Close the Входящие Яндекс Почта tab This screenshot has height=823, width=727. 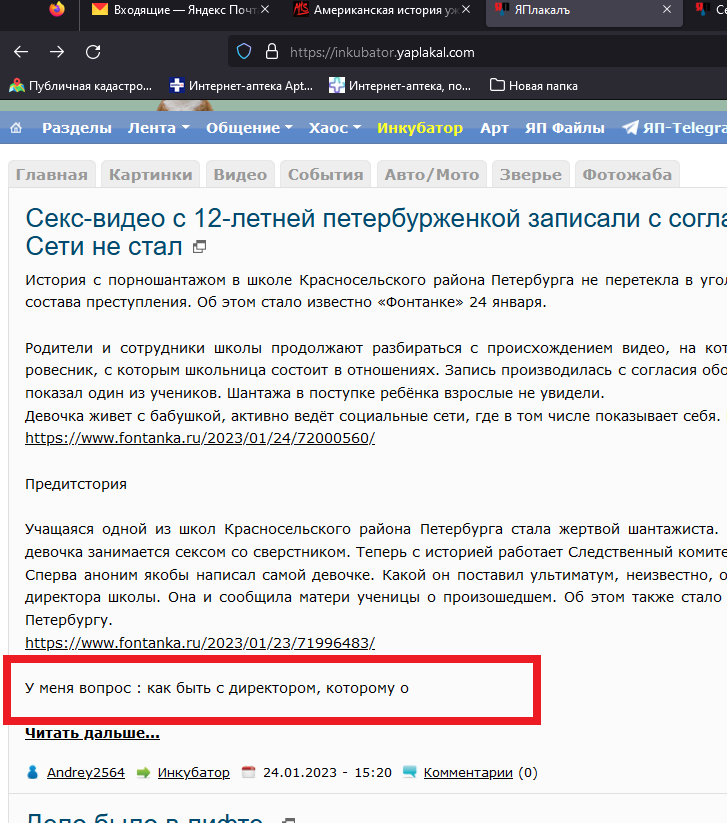(265, 9)
